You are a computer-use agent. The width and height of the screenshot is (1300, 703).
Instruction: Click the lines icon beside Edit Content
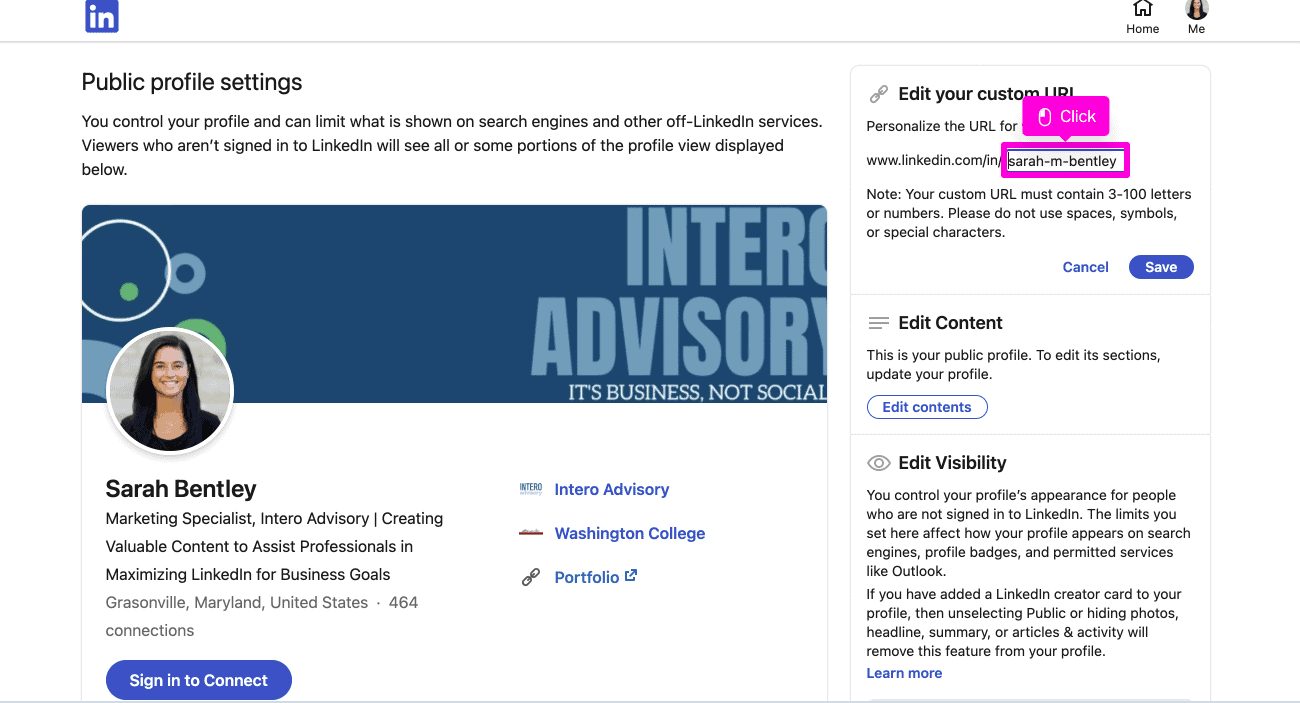pyautogui.click(x=879, y=323)
